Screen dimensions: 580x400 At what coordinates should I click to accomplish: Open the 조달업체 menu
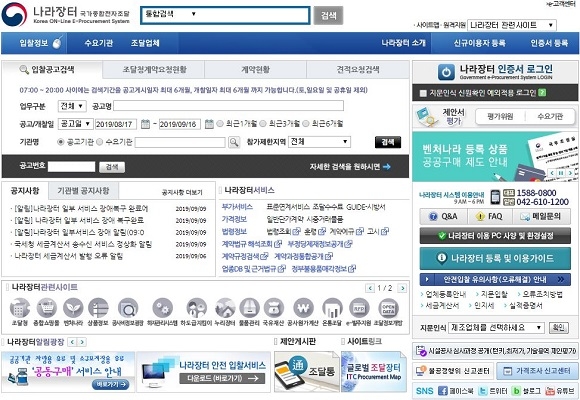145,43
